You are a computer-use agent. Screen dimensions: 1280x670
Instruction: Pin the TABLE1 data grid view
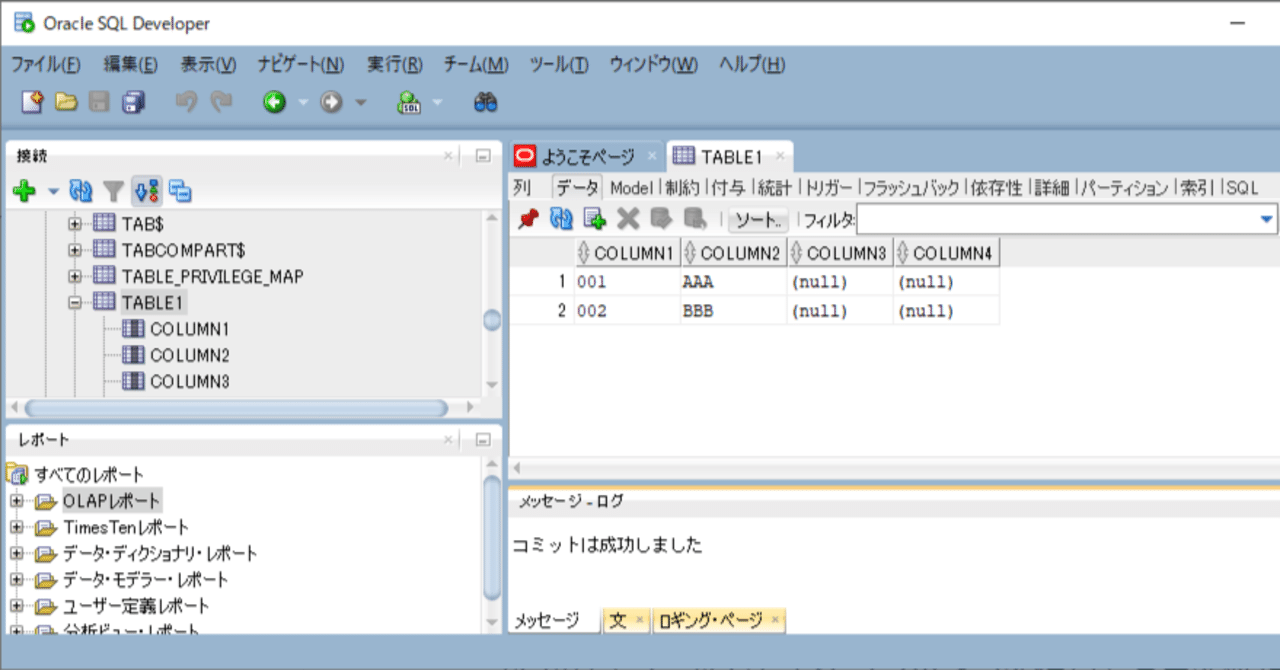point(527,220)
